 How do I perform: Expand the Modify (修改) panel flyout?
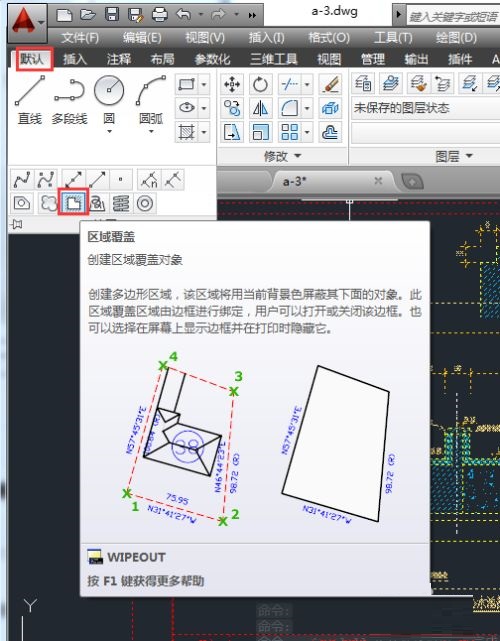tap(283, 156)
